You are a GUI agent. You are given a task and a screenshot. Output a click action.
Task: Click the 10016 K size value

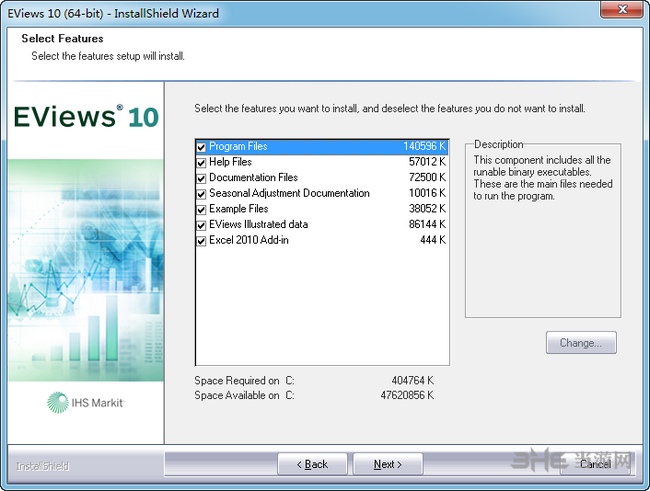point(427,193)
